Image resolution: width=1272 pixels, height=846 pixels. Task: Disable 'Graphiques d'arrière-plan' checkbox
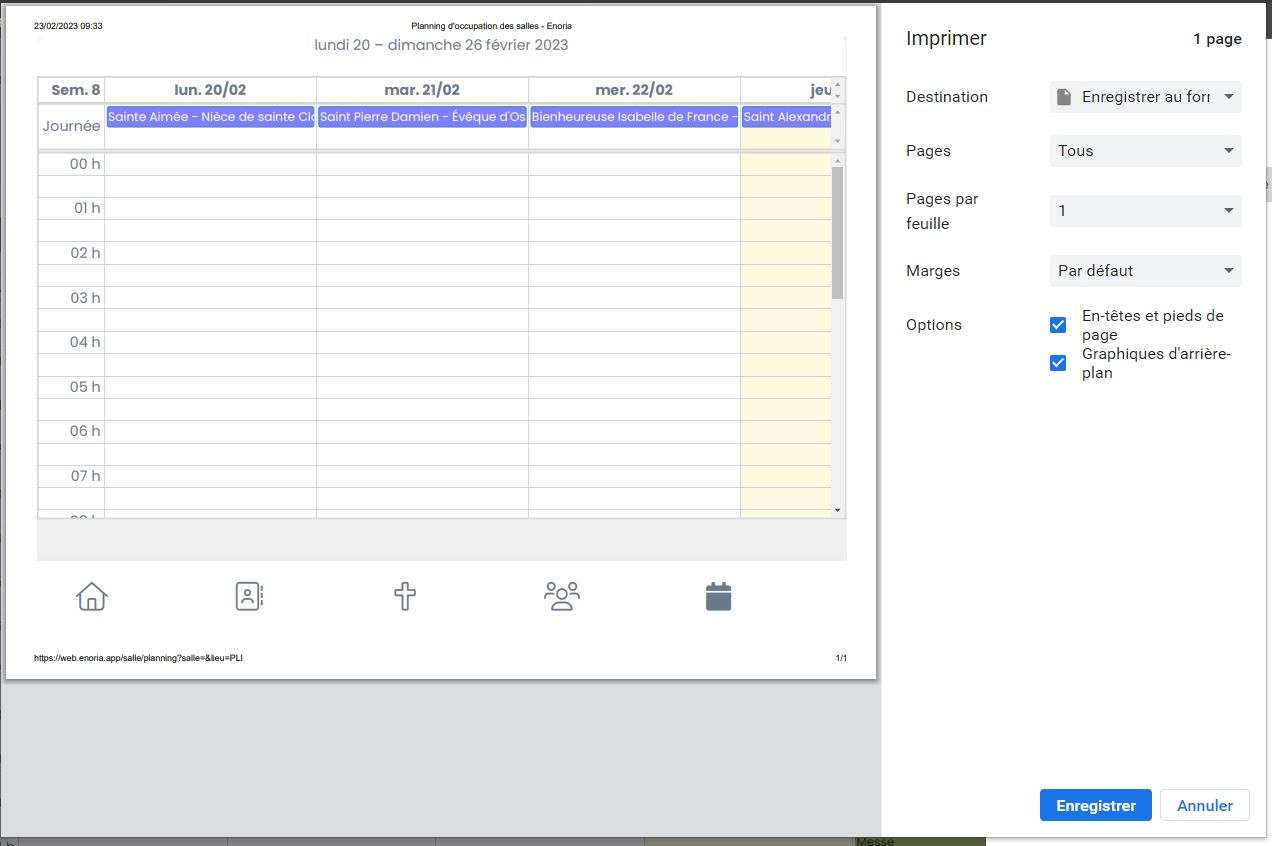tap(1058, 363)
